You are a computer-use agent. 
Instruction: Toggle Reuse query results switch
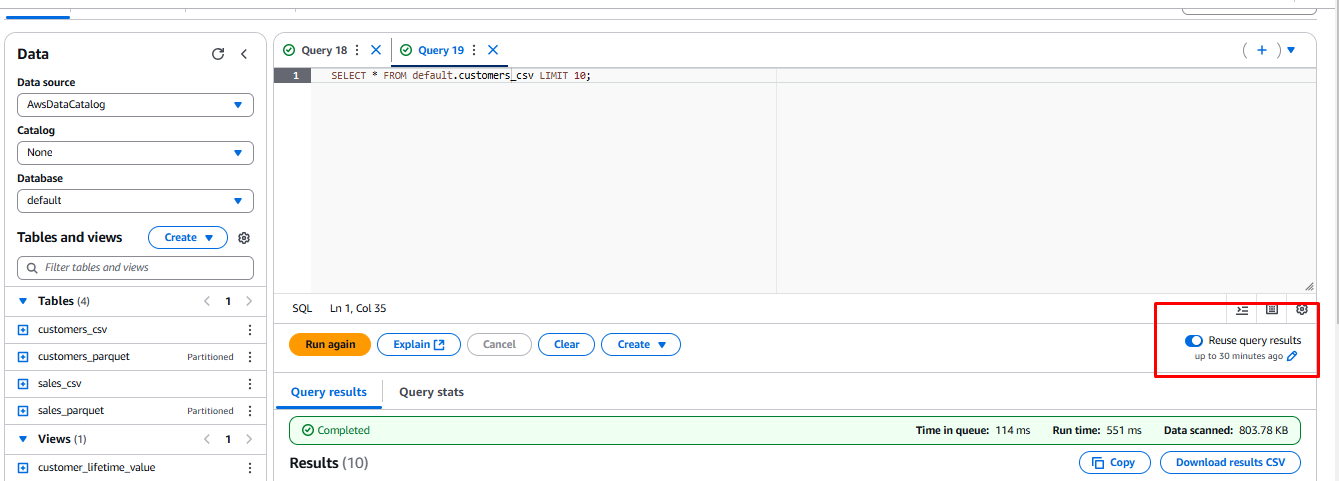[x=1193, y=341]
